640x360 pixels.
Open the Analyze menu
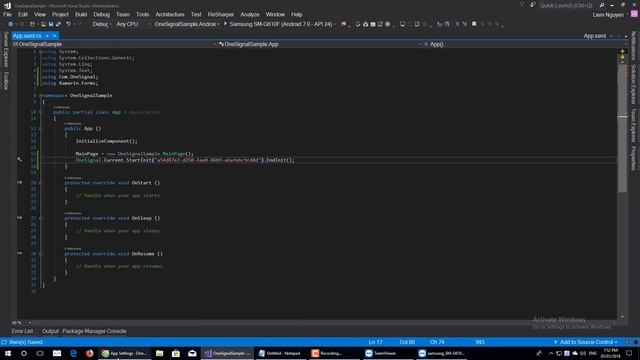(250, 14)
